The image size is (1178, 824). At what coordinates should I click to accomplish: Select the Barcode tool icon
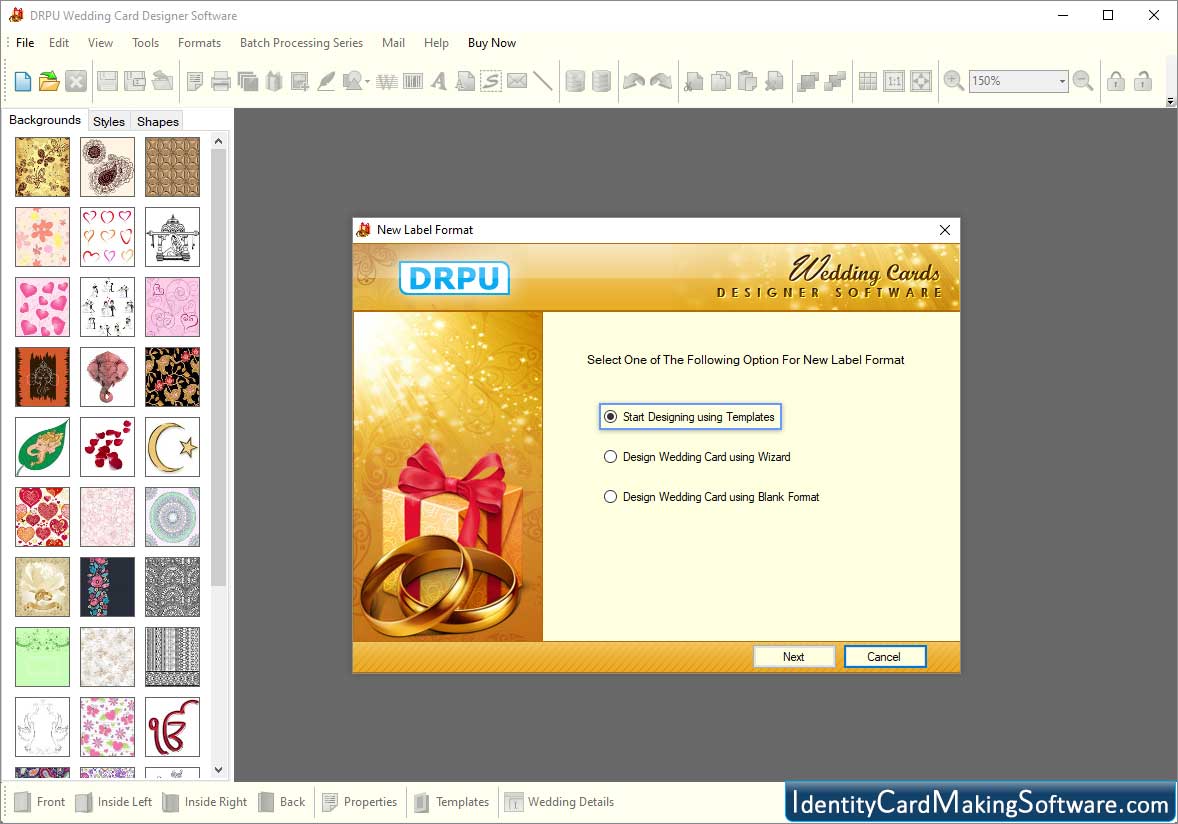pyautogui.click(x=412, y=81)
